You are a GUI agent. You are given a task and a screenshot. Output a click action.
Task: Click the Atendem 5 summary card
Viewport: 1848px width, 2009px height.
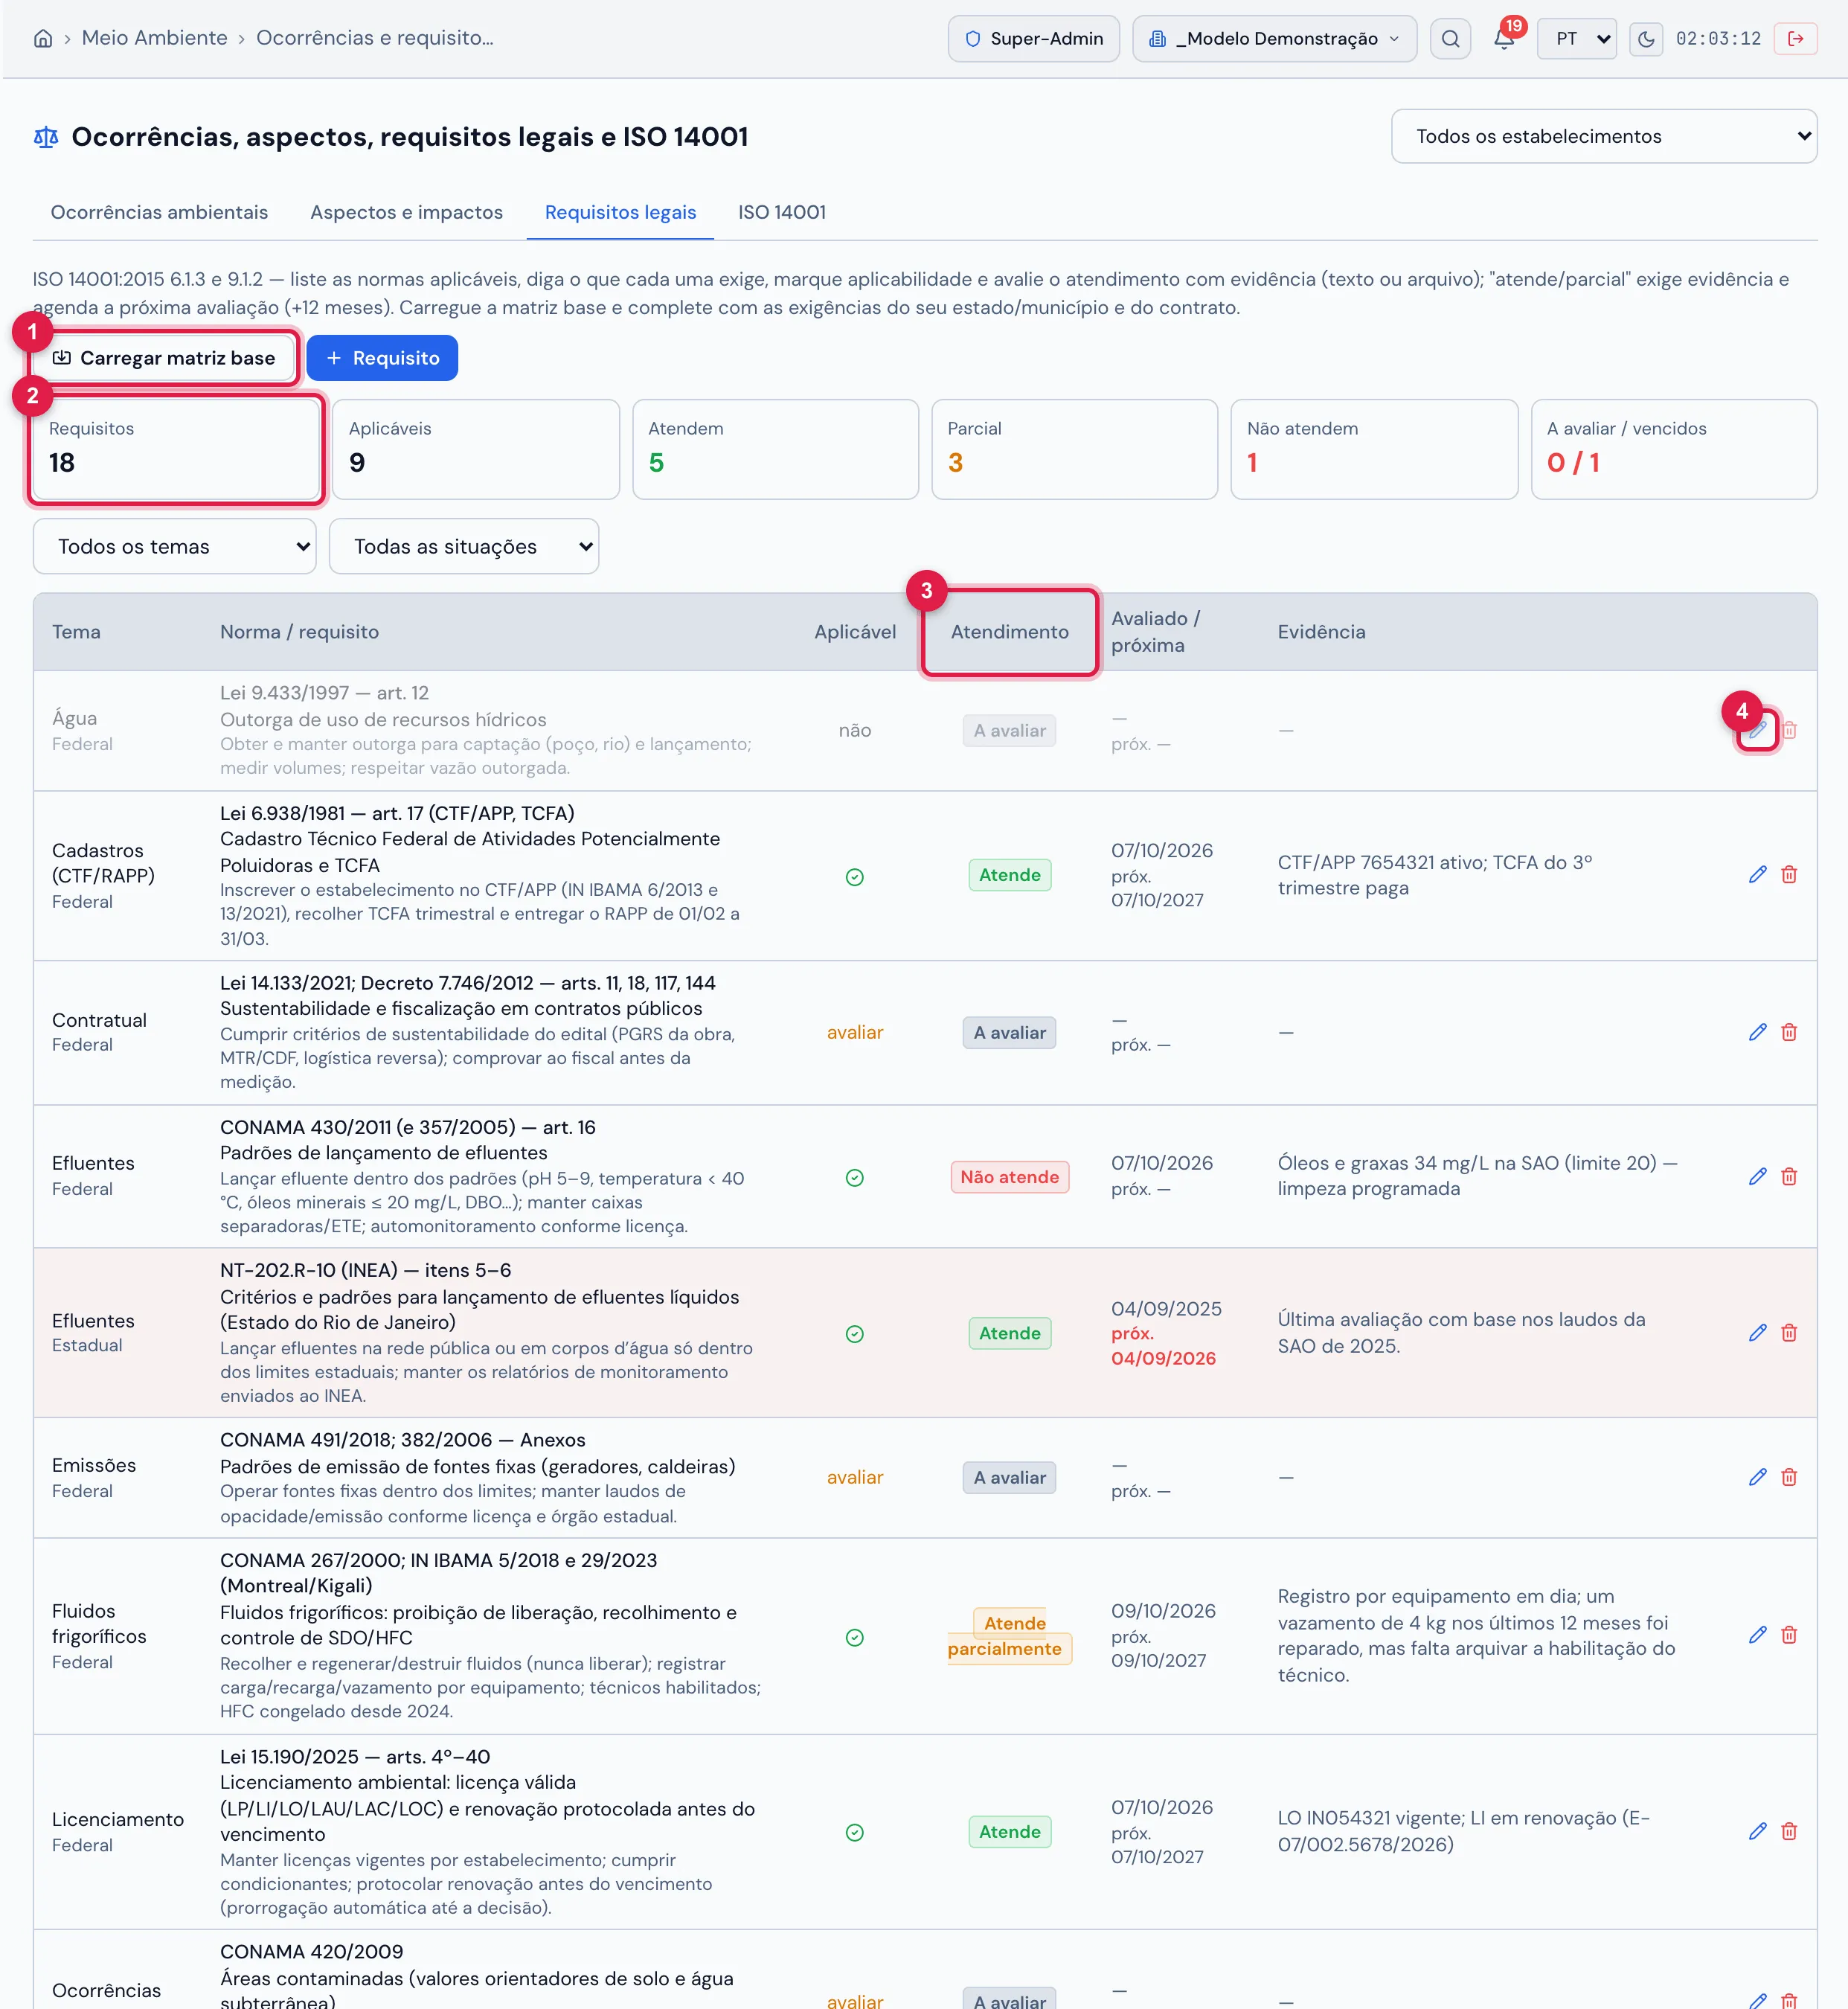pos(775,449)
